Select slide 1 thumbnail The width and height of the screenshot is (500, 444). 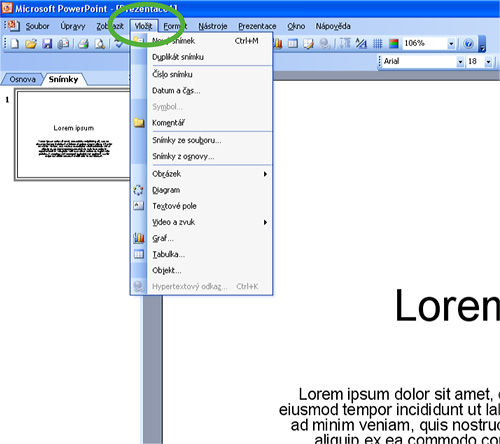point(73,135)
